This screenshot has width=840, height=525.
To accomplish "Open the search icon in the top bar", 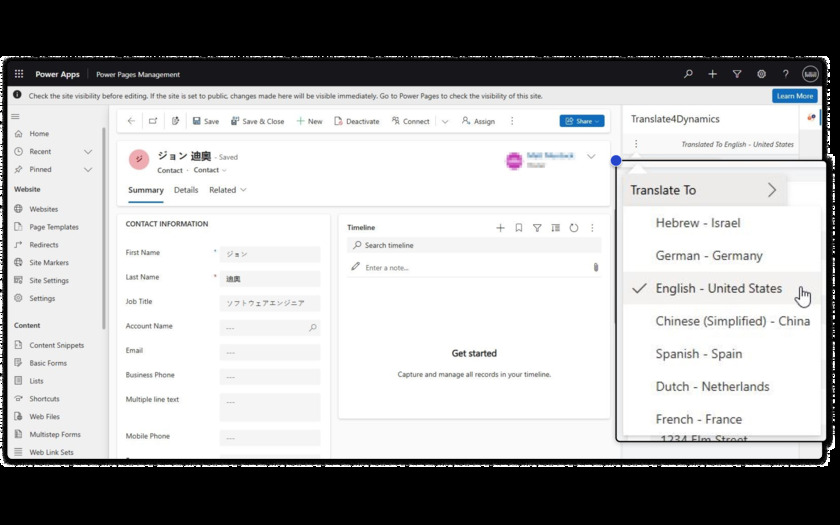I will pyautogui.click(x=688, y=74).
